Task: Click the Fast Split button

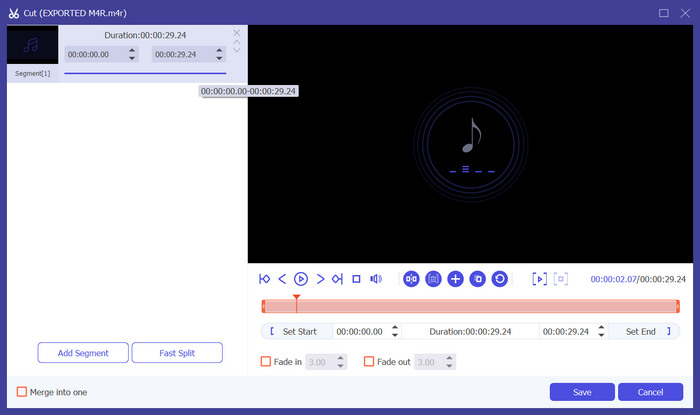Action: click(x=177, y=353)
